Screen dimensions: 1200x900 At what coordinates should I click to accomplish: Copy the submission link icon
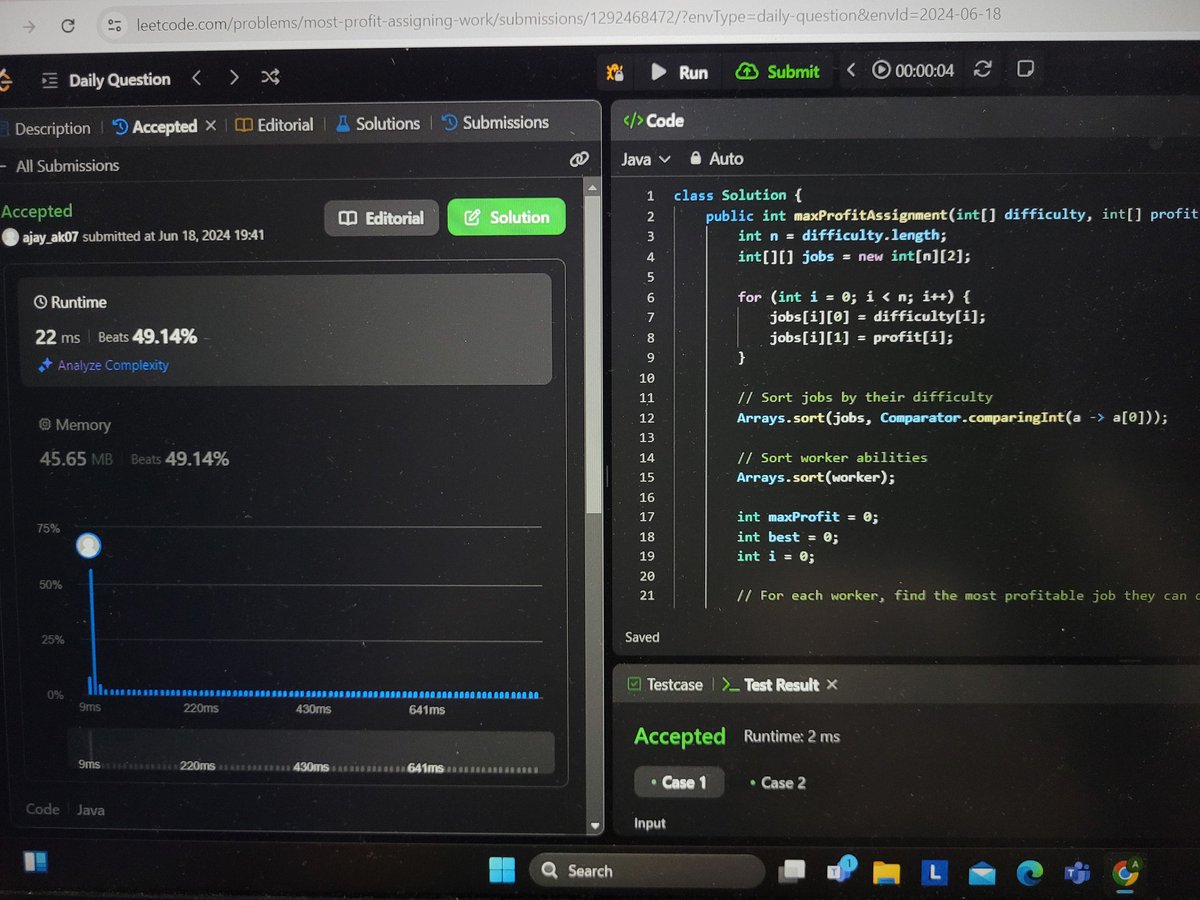point(578,160)
